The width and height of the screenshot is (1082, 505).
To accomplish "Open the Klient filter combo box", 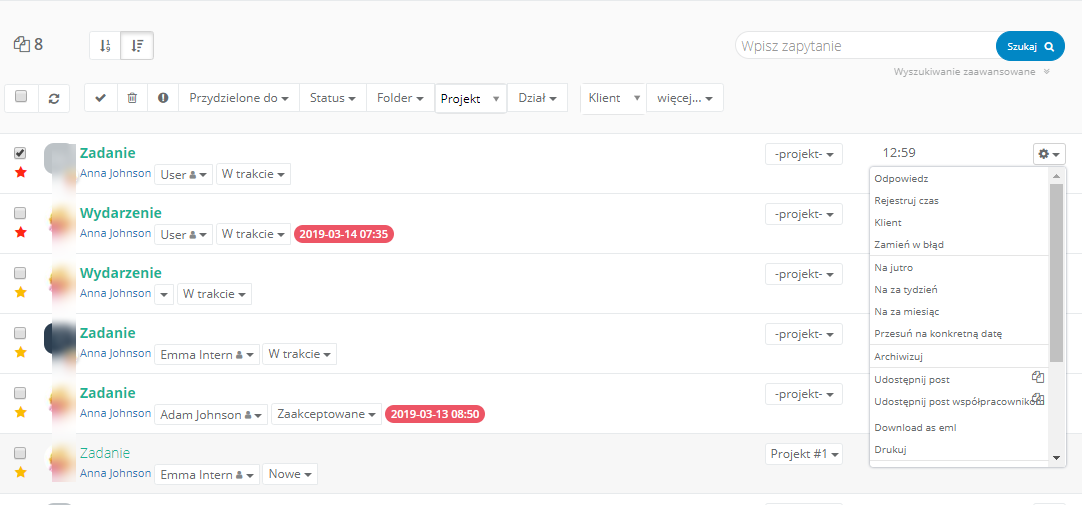I will tap(613, 98).
